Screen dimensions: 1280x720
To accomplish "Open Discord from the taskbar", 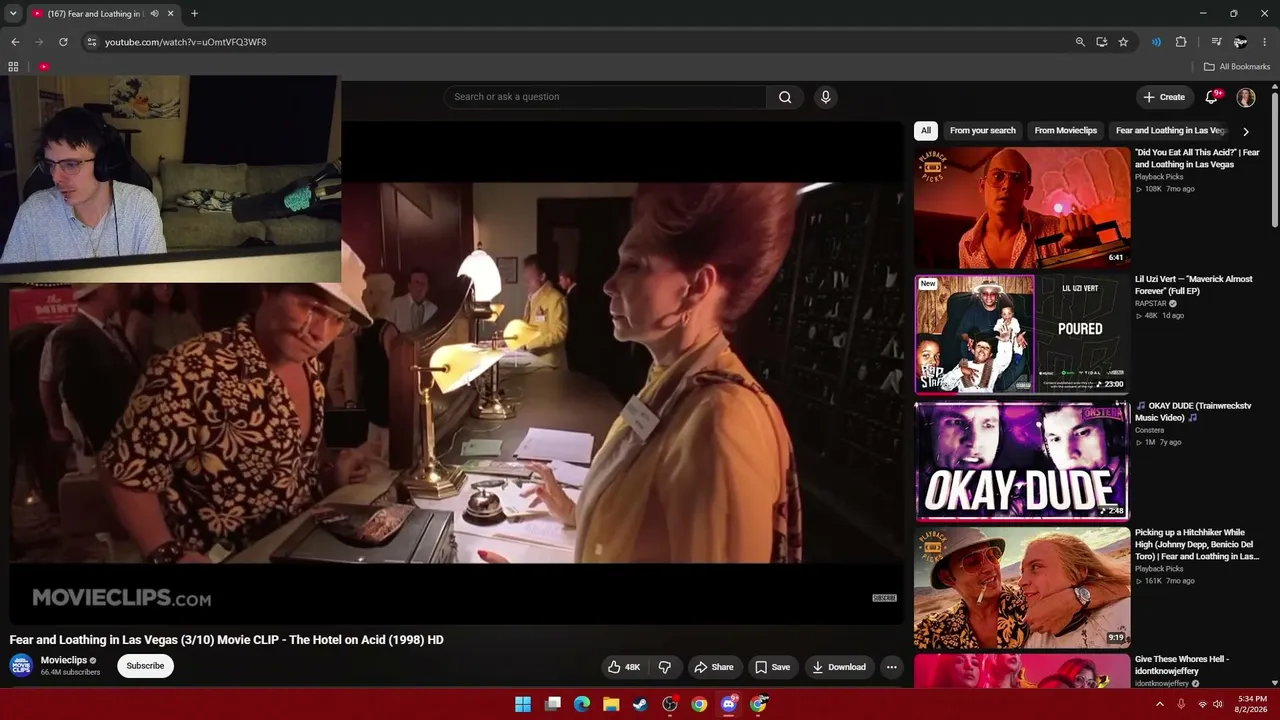I will click(729, 704).
